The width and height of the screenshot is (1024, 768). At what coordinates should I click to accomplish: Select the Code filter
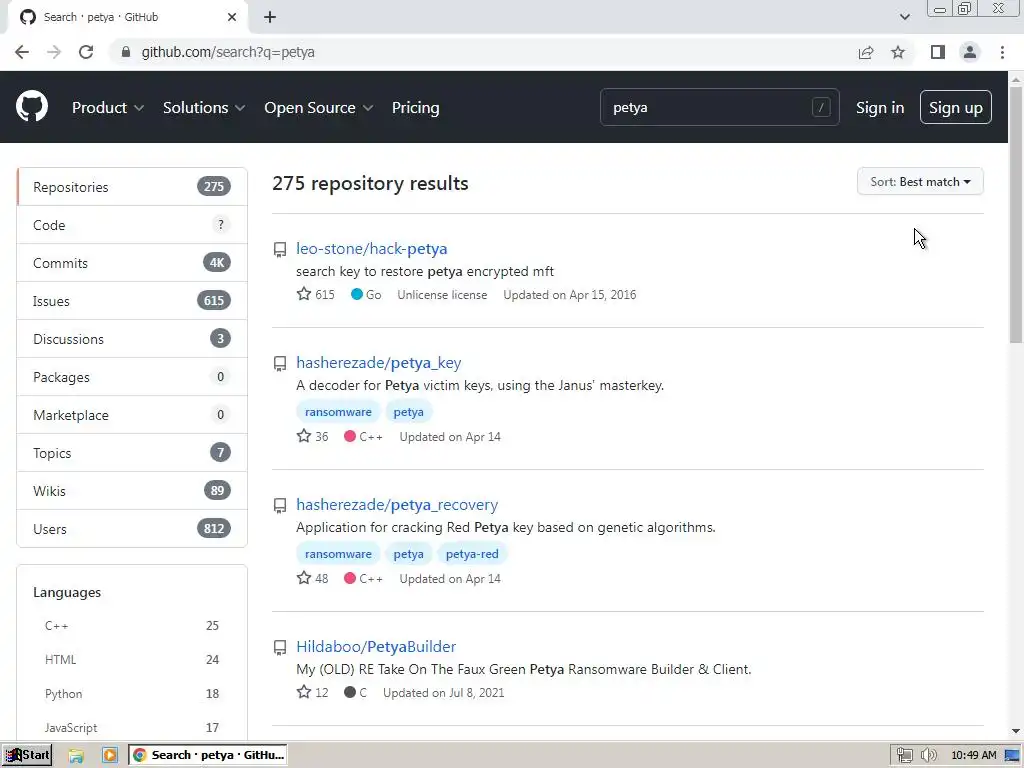point(132,225)
